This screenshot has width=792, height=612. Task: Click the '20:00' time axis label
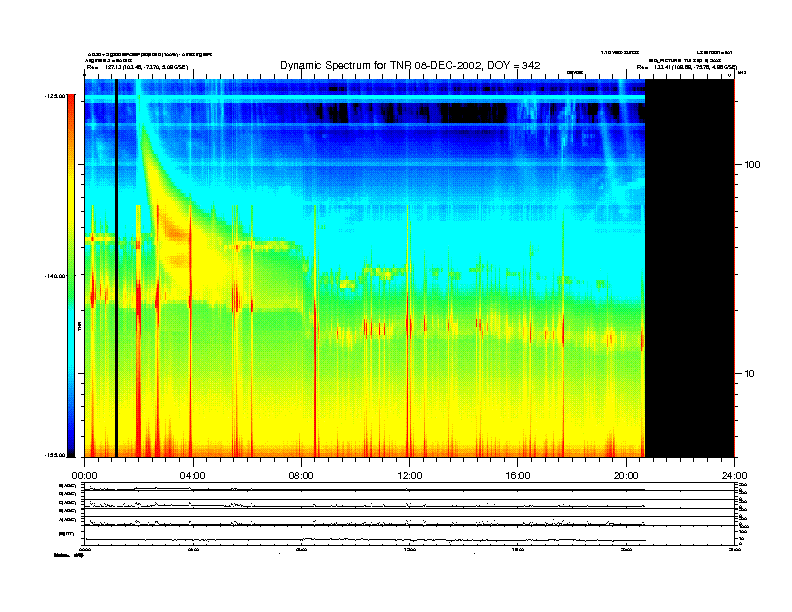(626, 476)
